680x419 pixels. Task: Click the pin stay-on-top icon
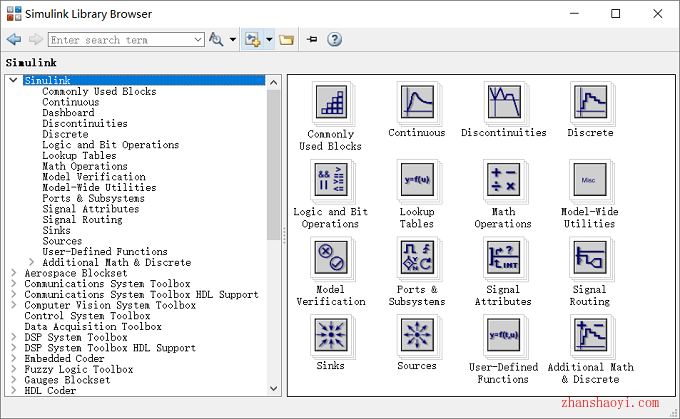tap(312, 39)
